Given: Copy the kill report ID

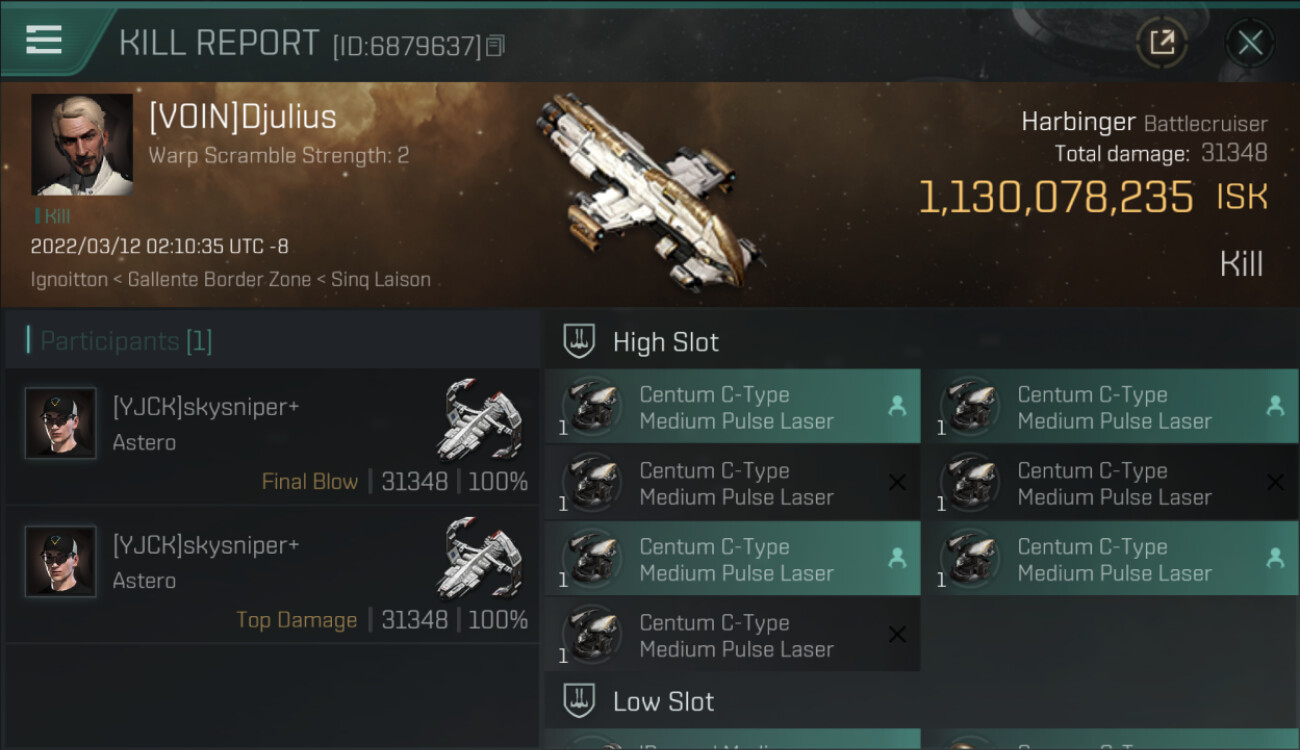Looking at the screenshot, I should (x=496, y=46).
